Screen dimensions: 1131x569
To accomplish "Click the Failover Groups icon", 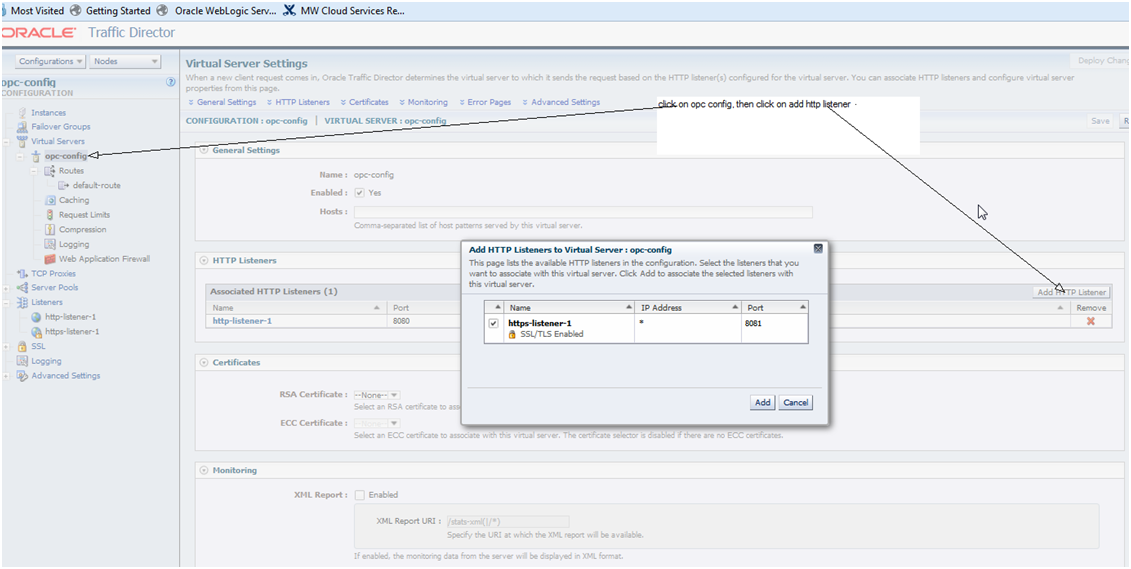I will pos(22,127).
